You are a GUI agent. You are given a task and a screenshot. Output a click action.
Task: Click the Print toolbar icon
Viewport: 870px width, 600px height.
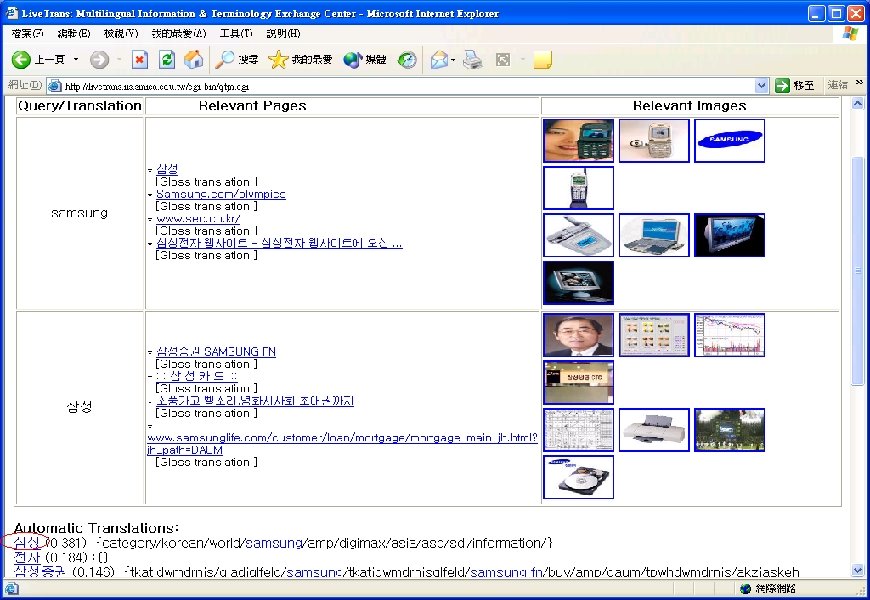472,59
